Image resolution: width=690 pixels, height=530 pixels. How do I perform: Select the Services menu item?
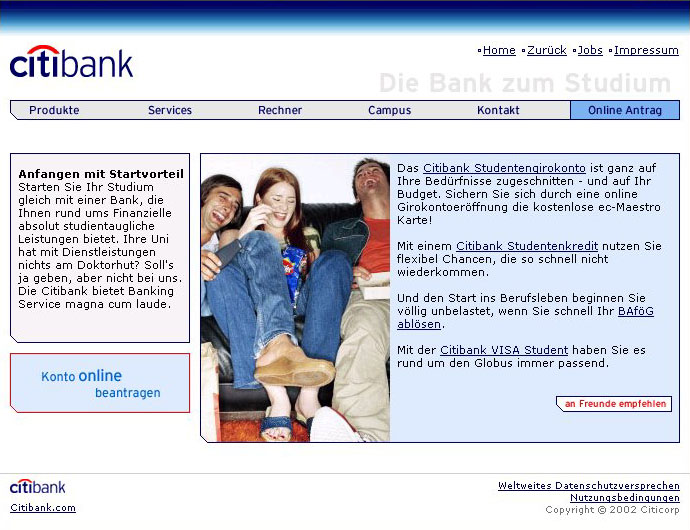coord(170,110)
